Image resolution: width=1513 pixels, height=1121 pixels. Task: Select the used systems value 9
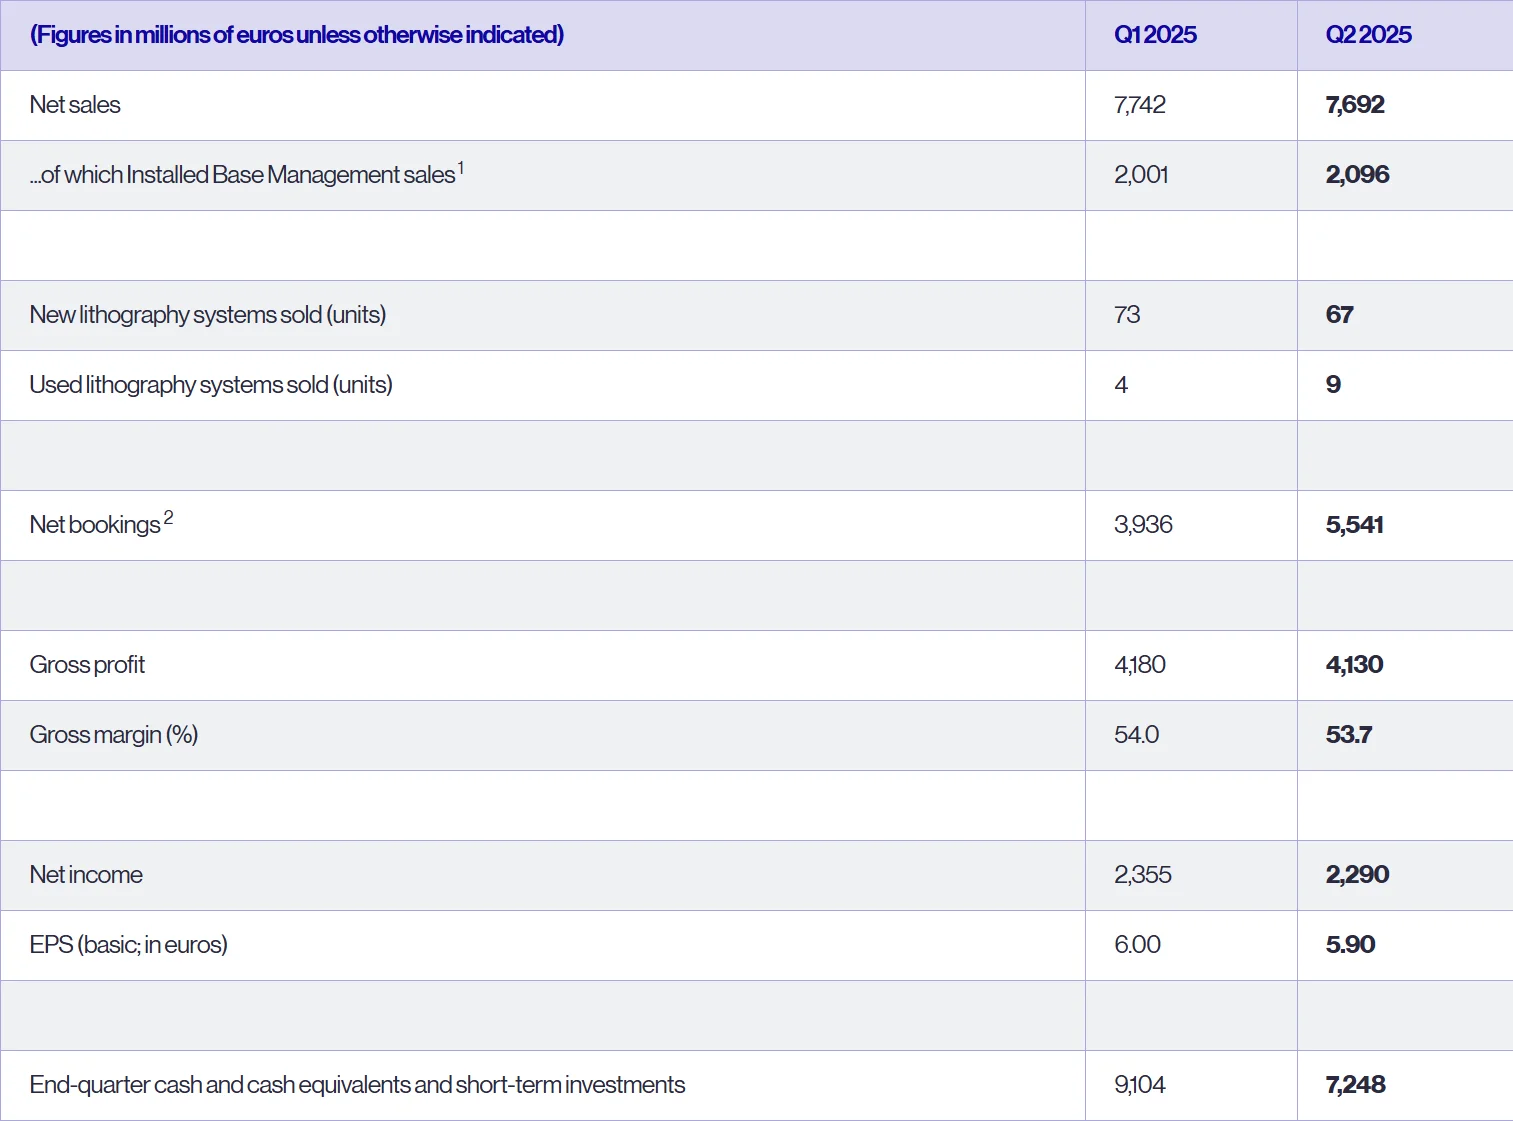pyautogui.click(x=1333, y=385)
